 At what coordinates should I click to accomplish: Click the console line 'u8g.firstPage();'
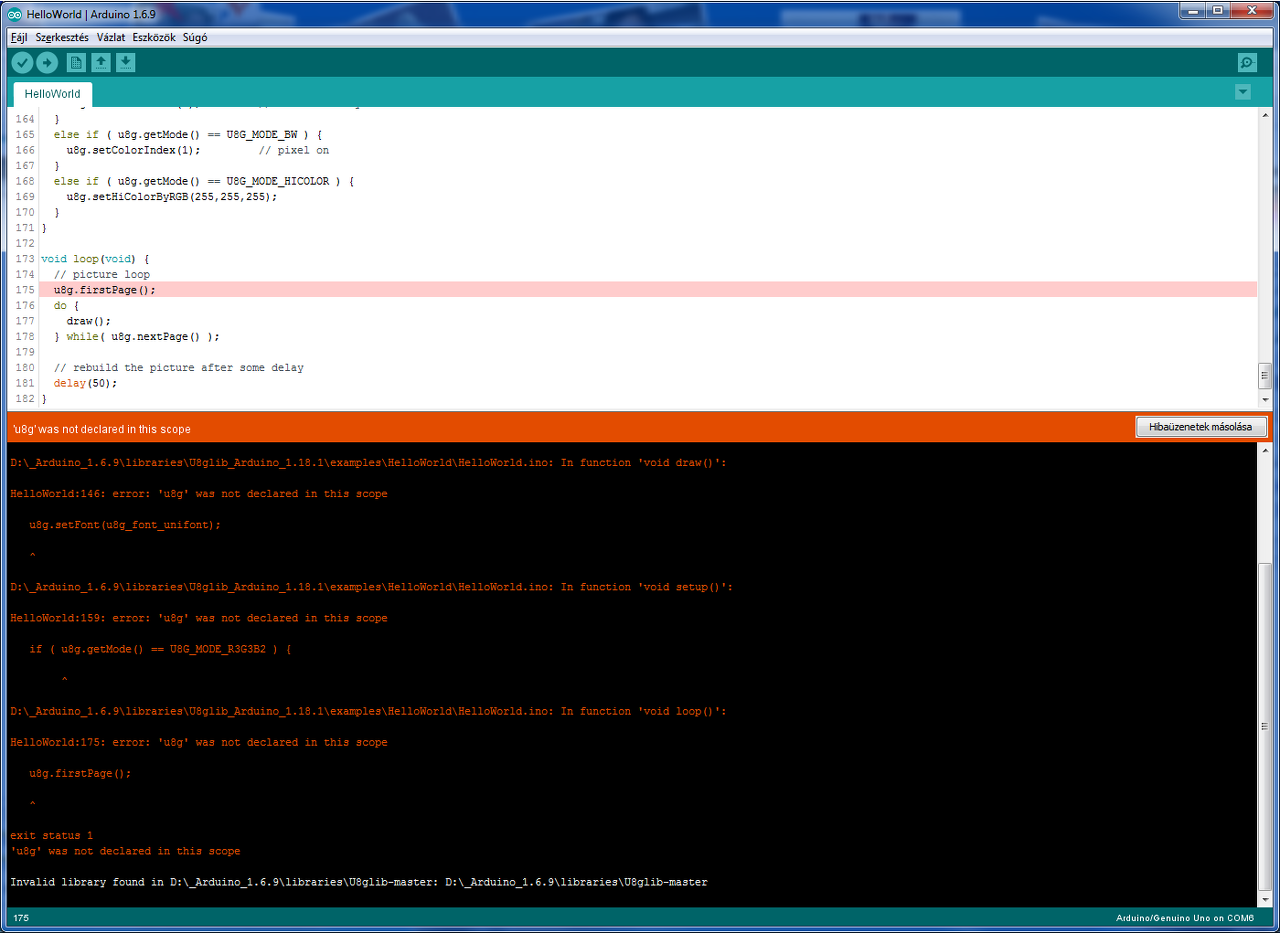80,773
